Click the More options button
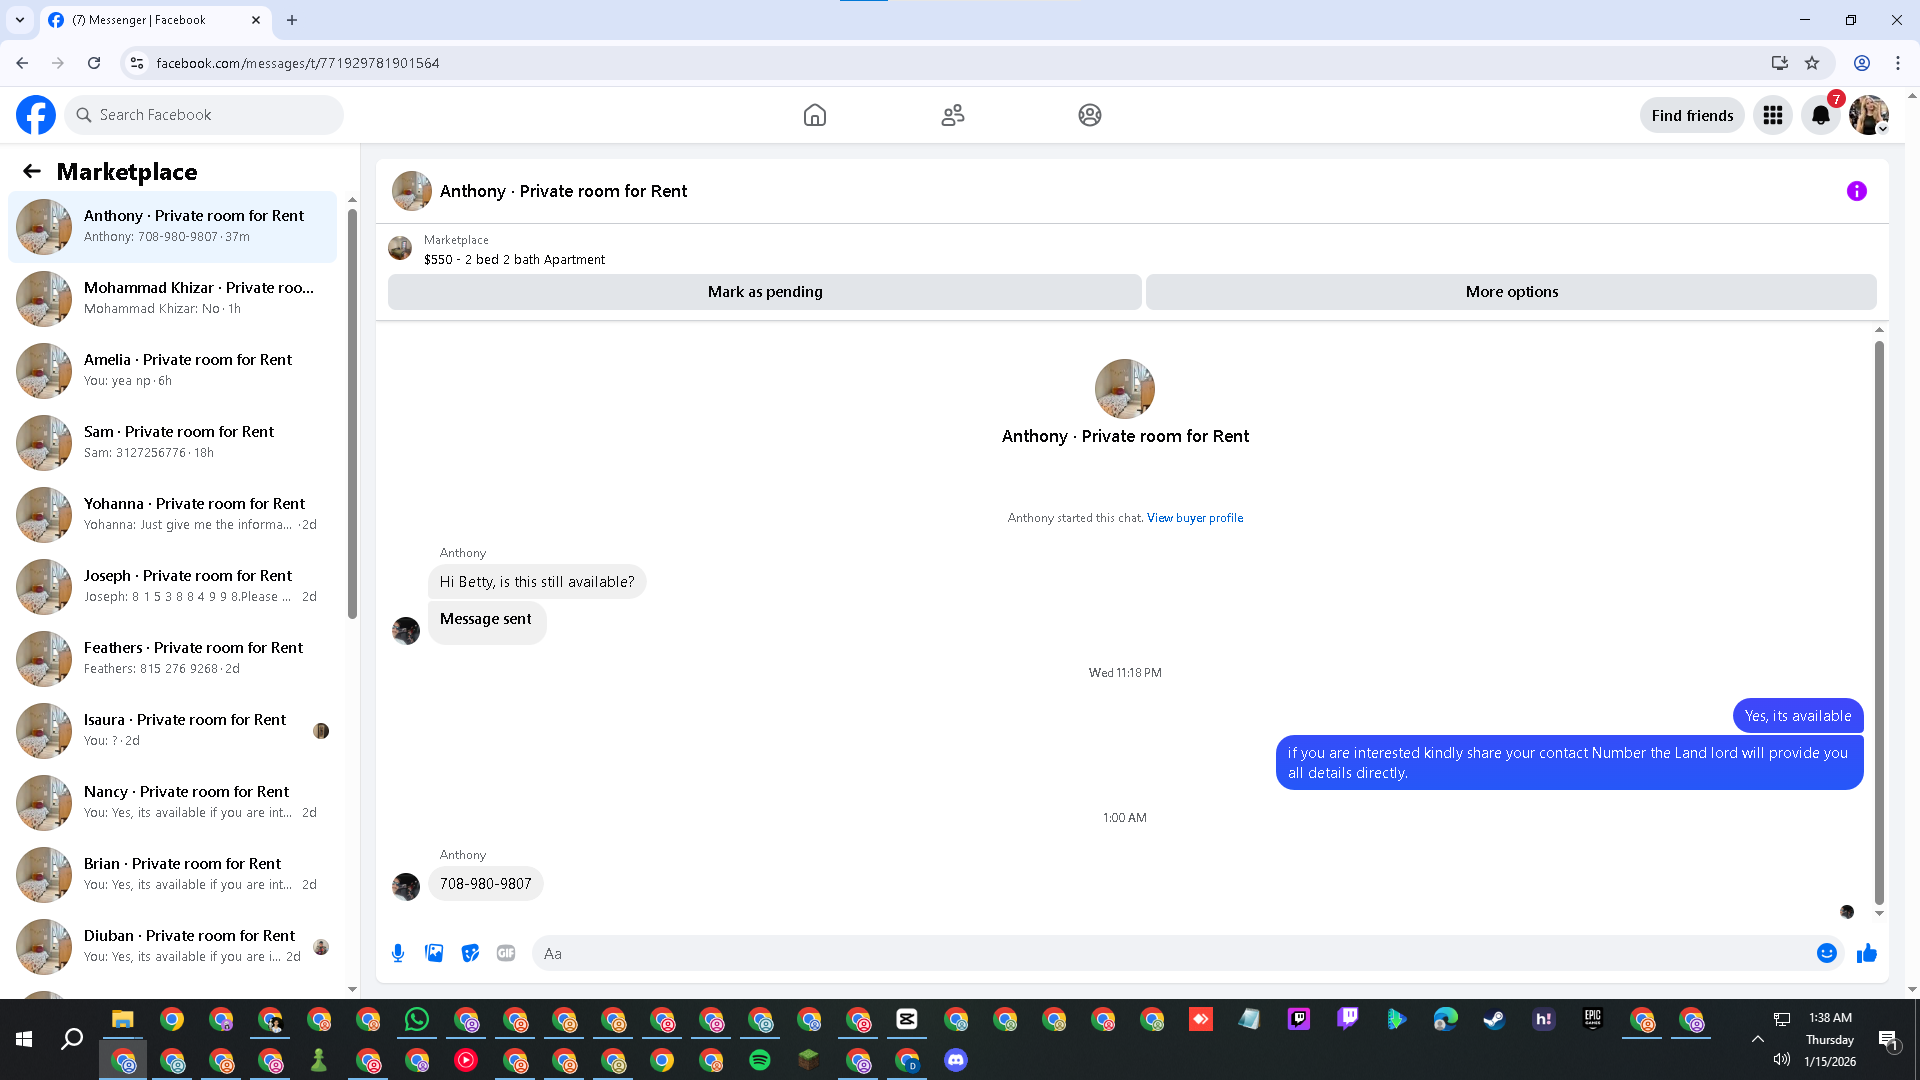The width and height of the screenshot is (1920, 1080). [x=1511, y=292]
